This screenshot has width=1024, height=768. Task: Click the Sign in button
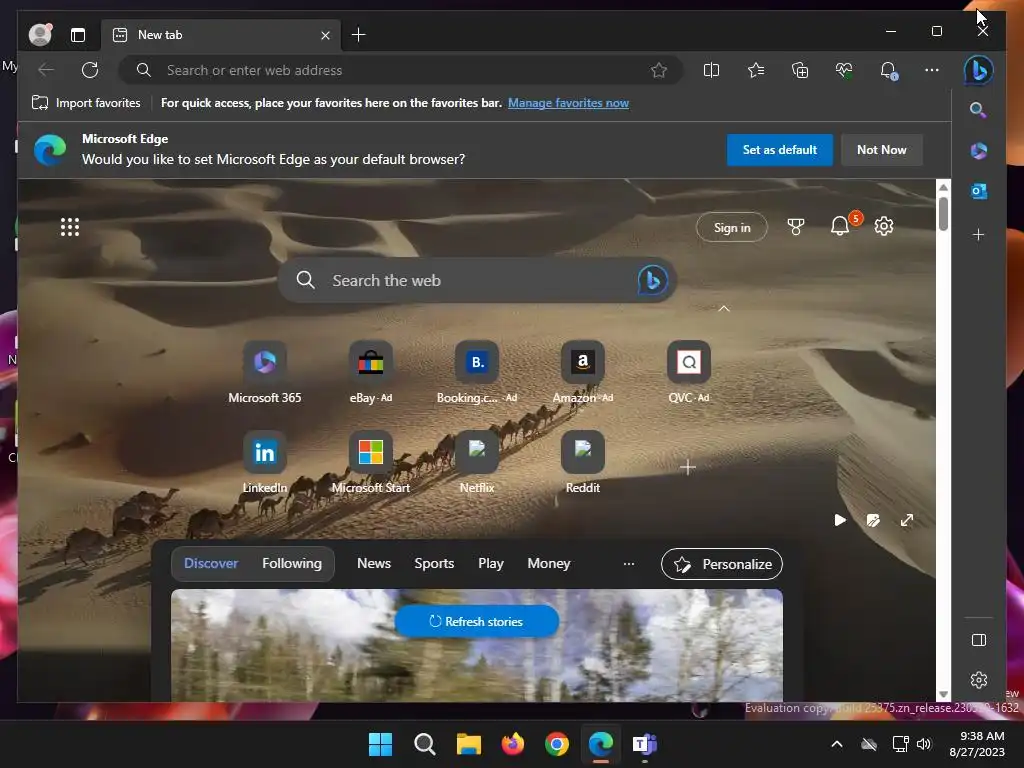coord(731,227)
